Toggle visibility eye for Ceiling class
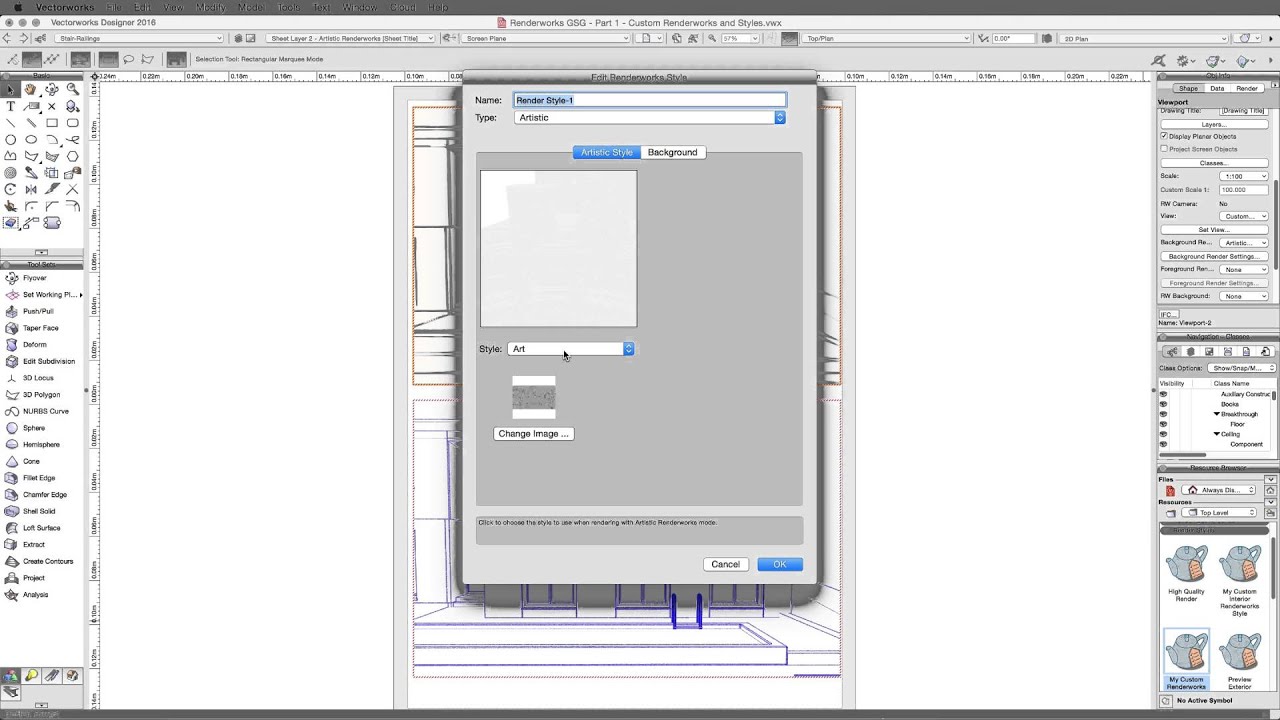1280x720 pixels. (x=1163, y=434)
